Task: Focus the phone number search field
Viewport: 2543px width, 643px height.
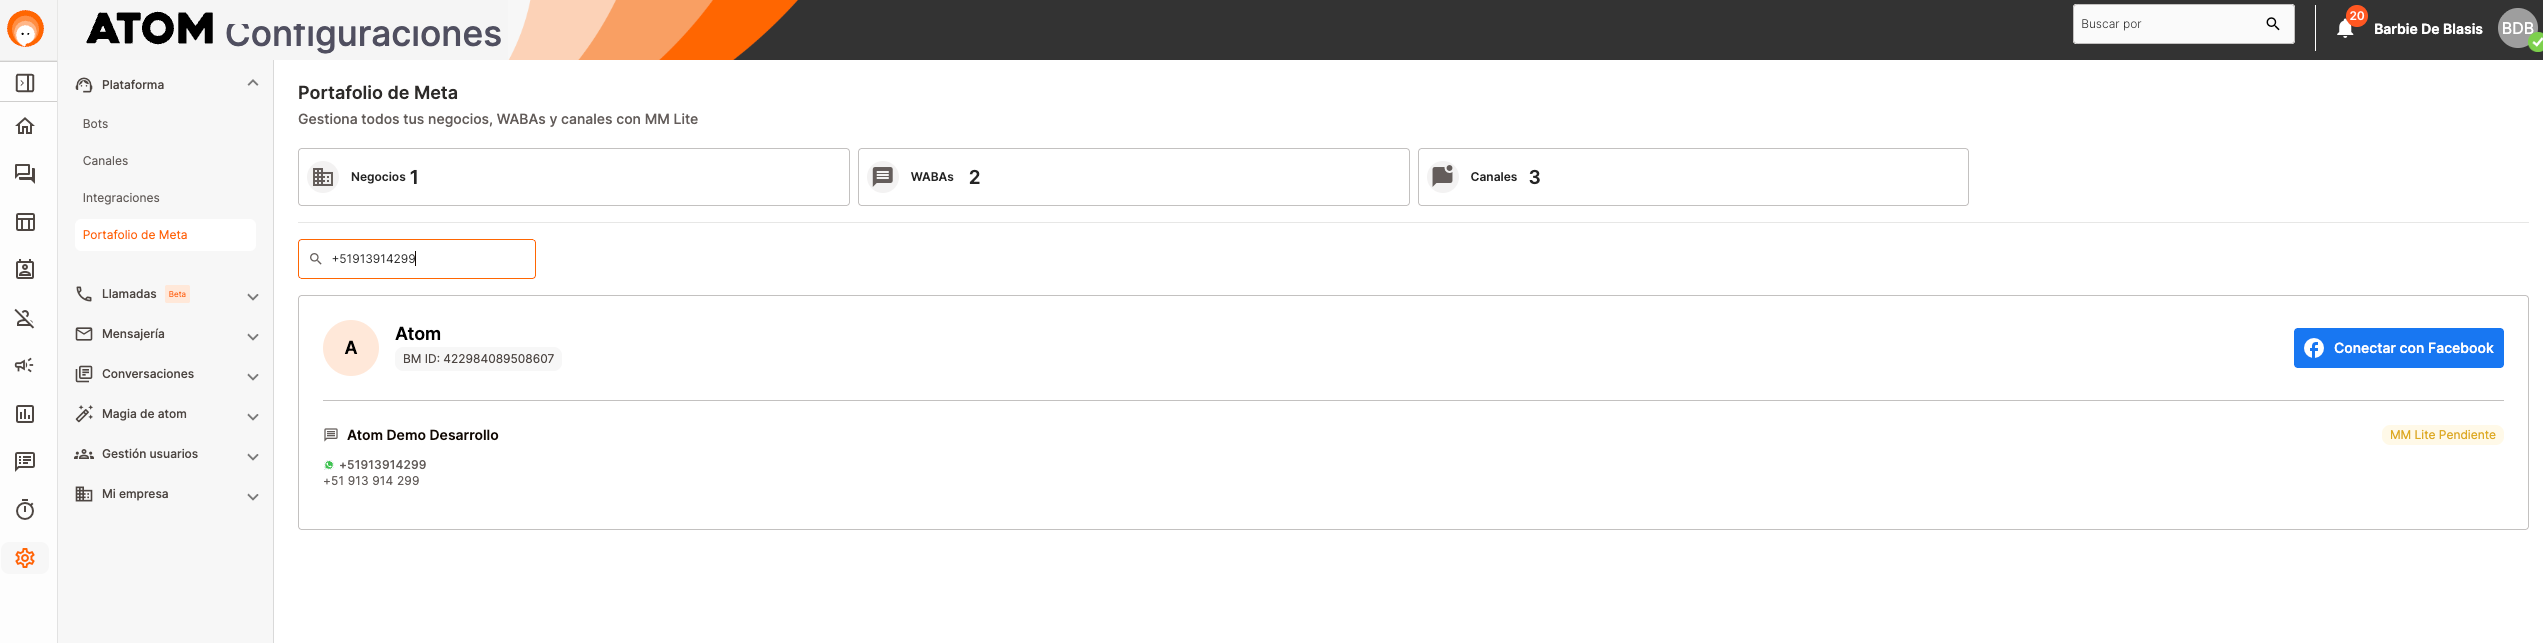Action: [425, 259]
